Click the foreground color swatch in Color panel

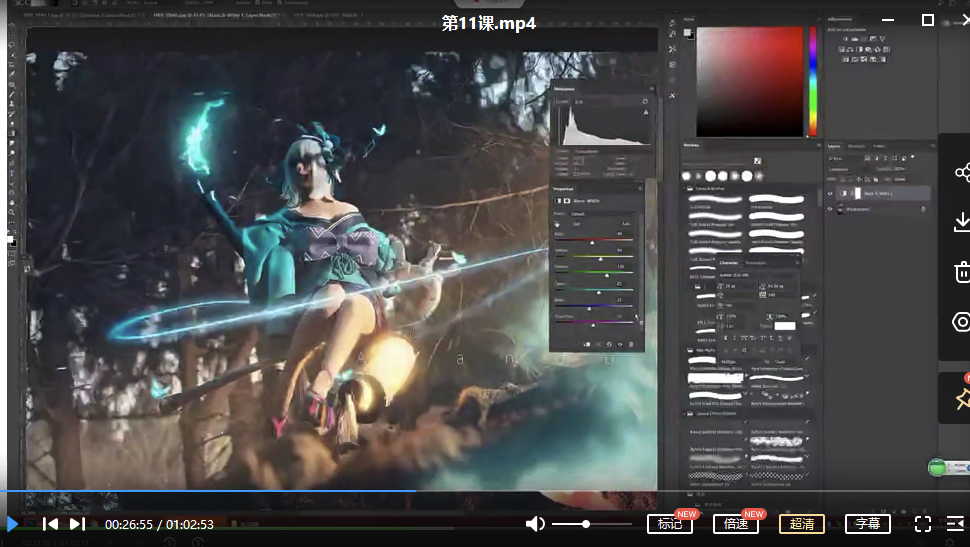(687, 32)
